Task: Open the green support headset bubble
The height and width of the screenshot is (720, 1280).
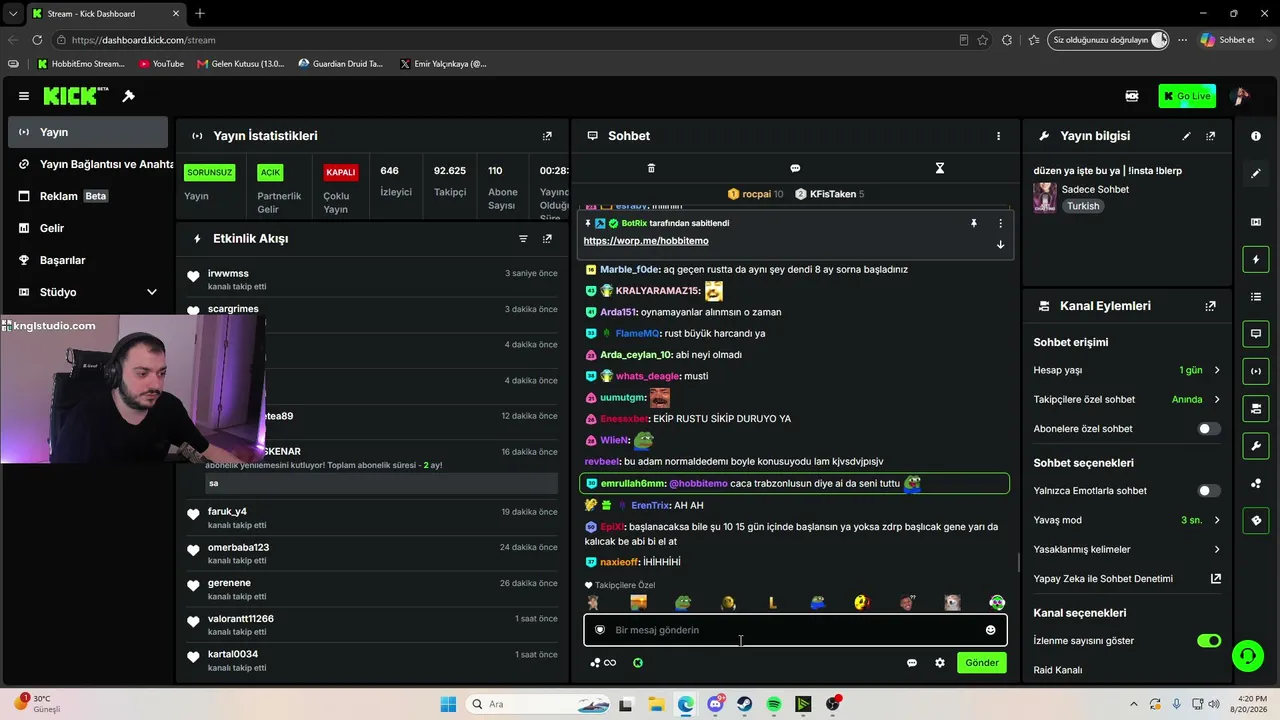Action: coord(1247,656)
